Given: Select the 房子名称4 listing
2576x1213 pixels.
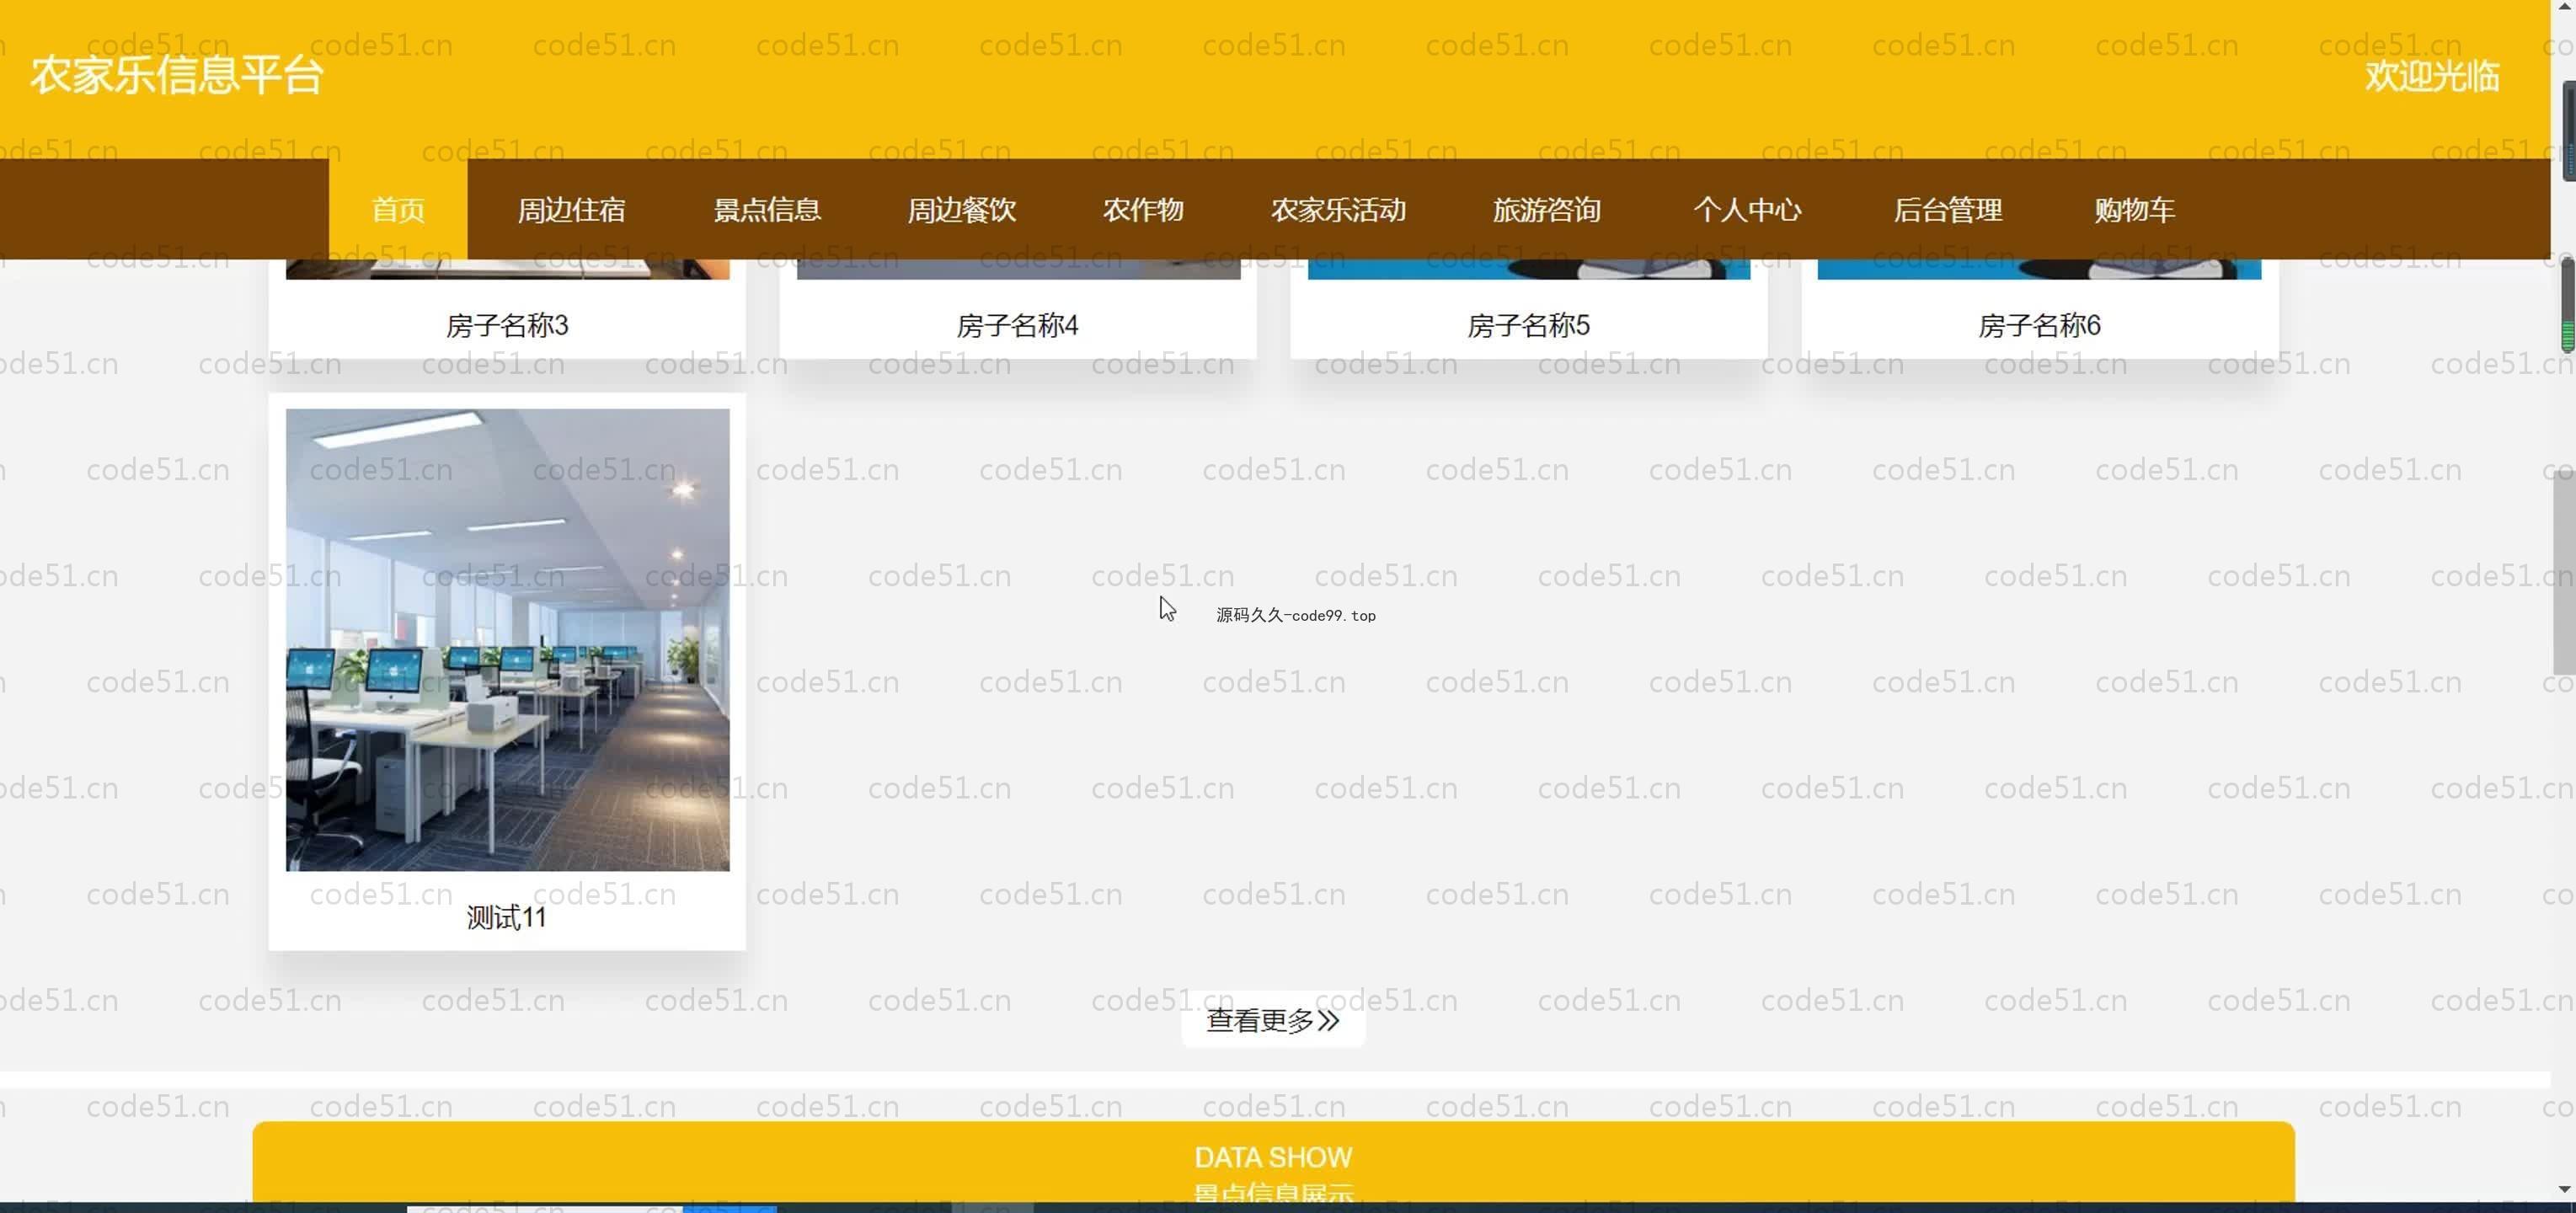Looking at the screenshot, I should (x=1017, y=326).
